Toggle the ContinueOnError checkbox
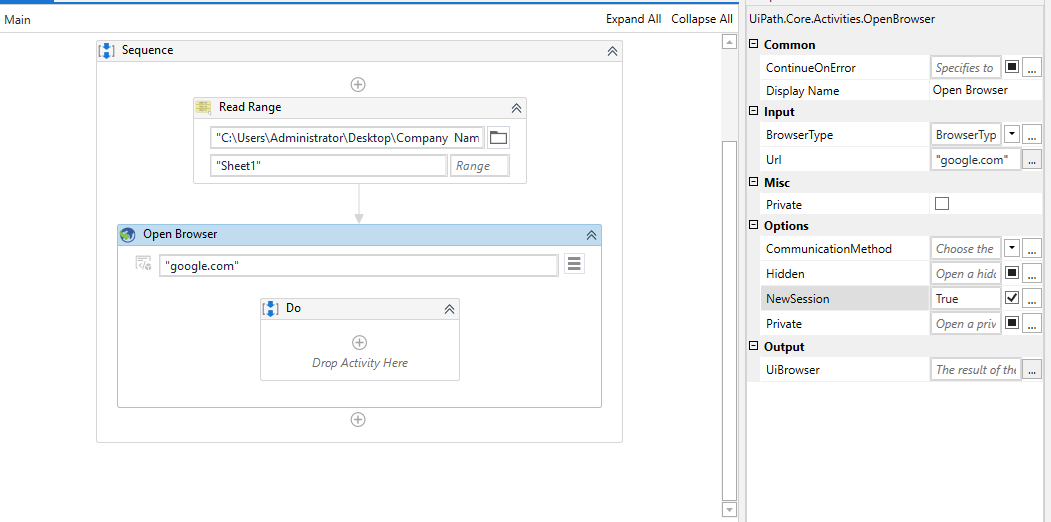Image resolution: width=1051 pixels, height=522 pixels. pos(1012,67)
